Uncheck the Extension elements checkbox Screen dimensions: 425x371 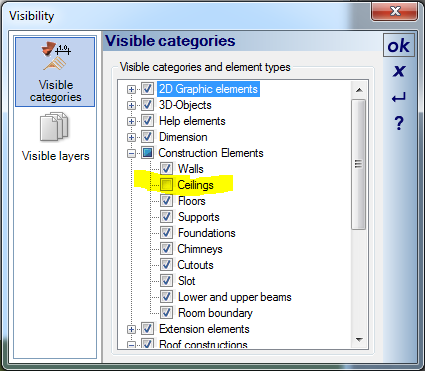(x=147, y=329)
